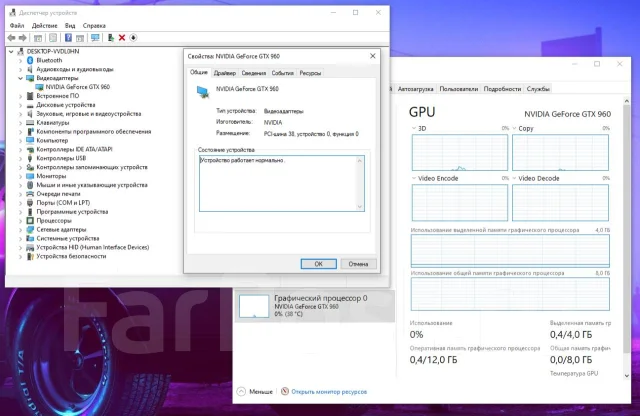Click the resource monitor icon in Task Manager
The height and width of the screenshot is (416, 640).
coord(285,392)
